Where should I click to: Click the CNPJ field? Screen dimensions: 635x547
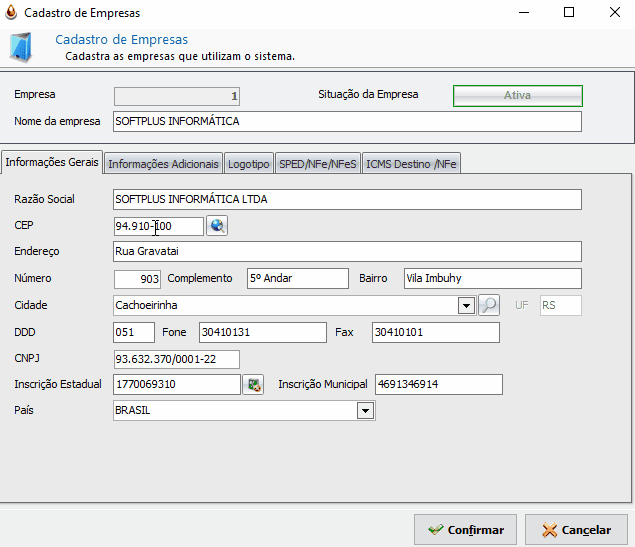coord(177,359)
